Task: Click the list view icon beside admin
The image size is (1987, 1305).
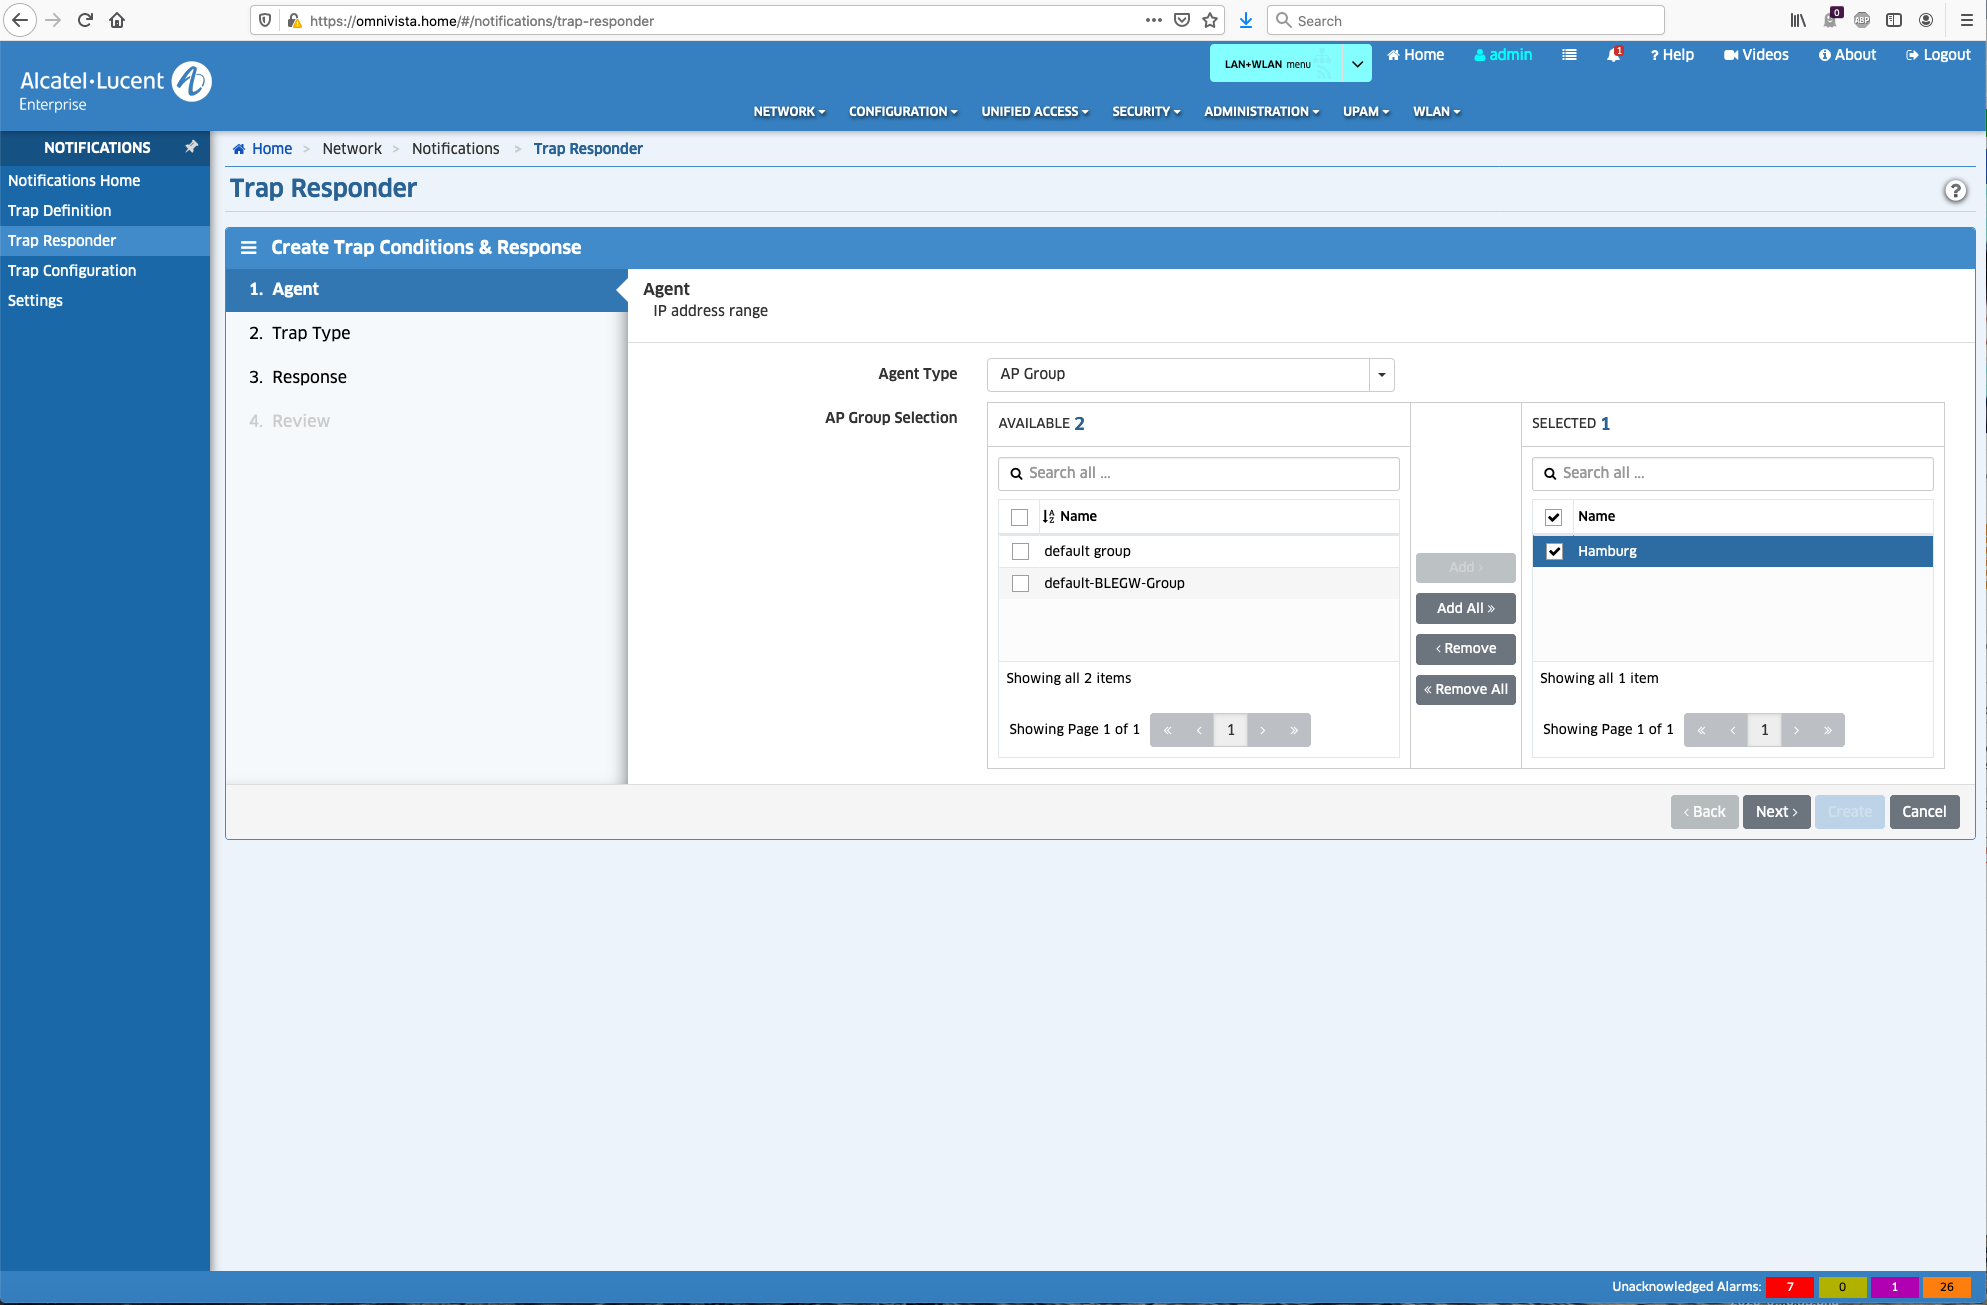Action: pyautogui.click(x=1569, y=55)
